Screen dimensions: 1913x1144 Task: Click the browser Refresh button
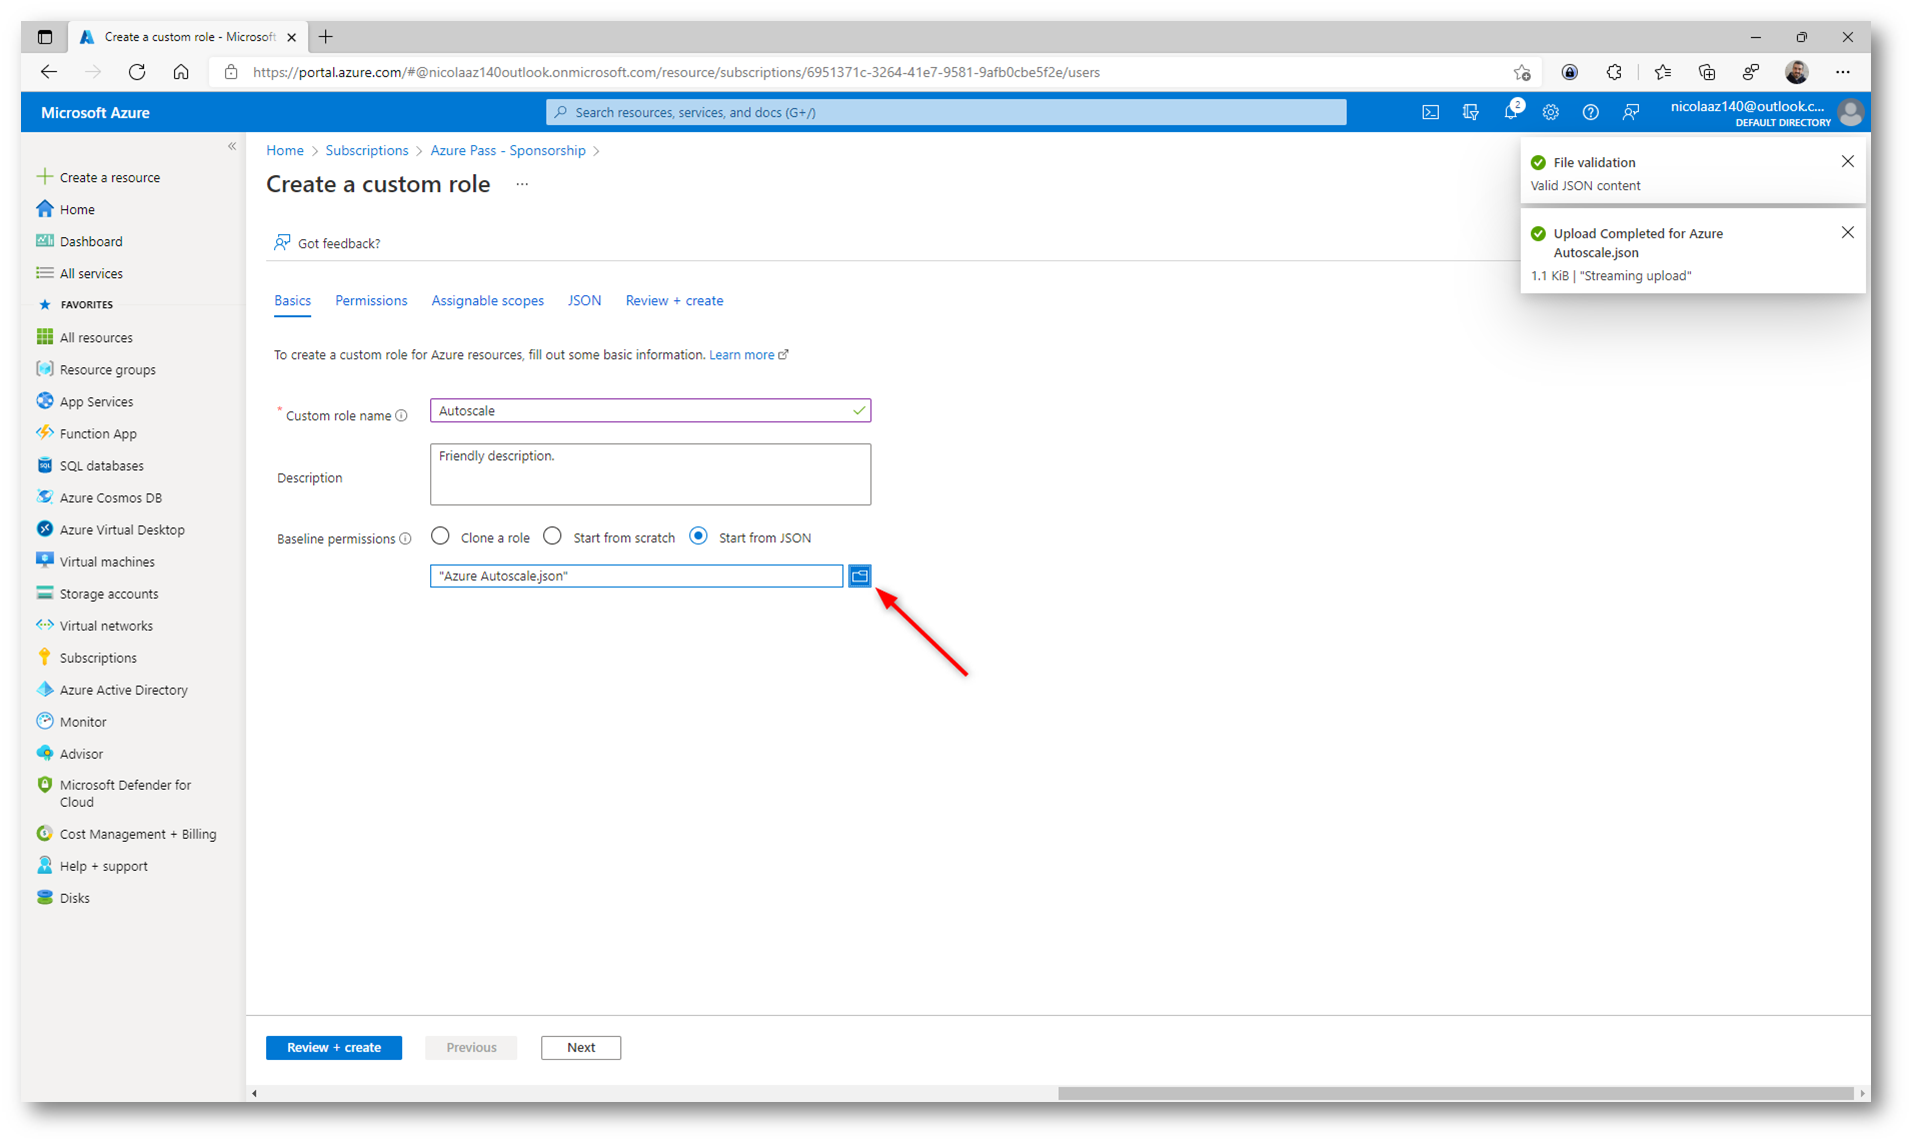(137, 72)
